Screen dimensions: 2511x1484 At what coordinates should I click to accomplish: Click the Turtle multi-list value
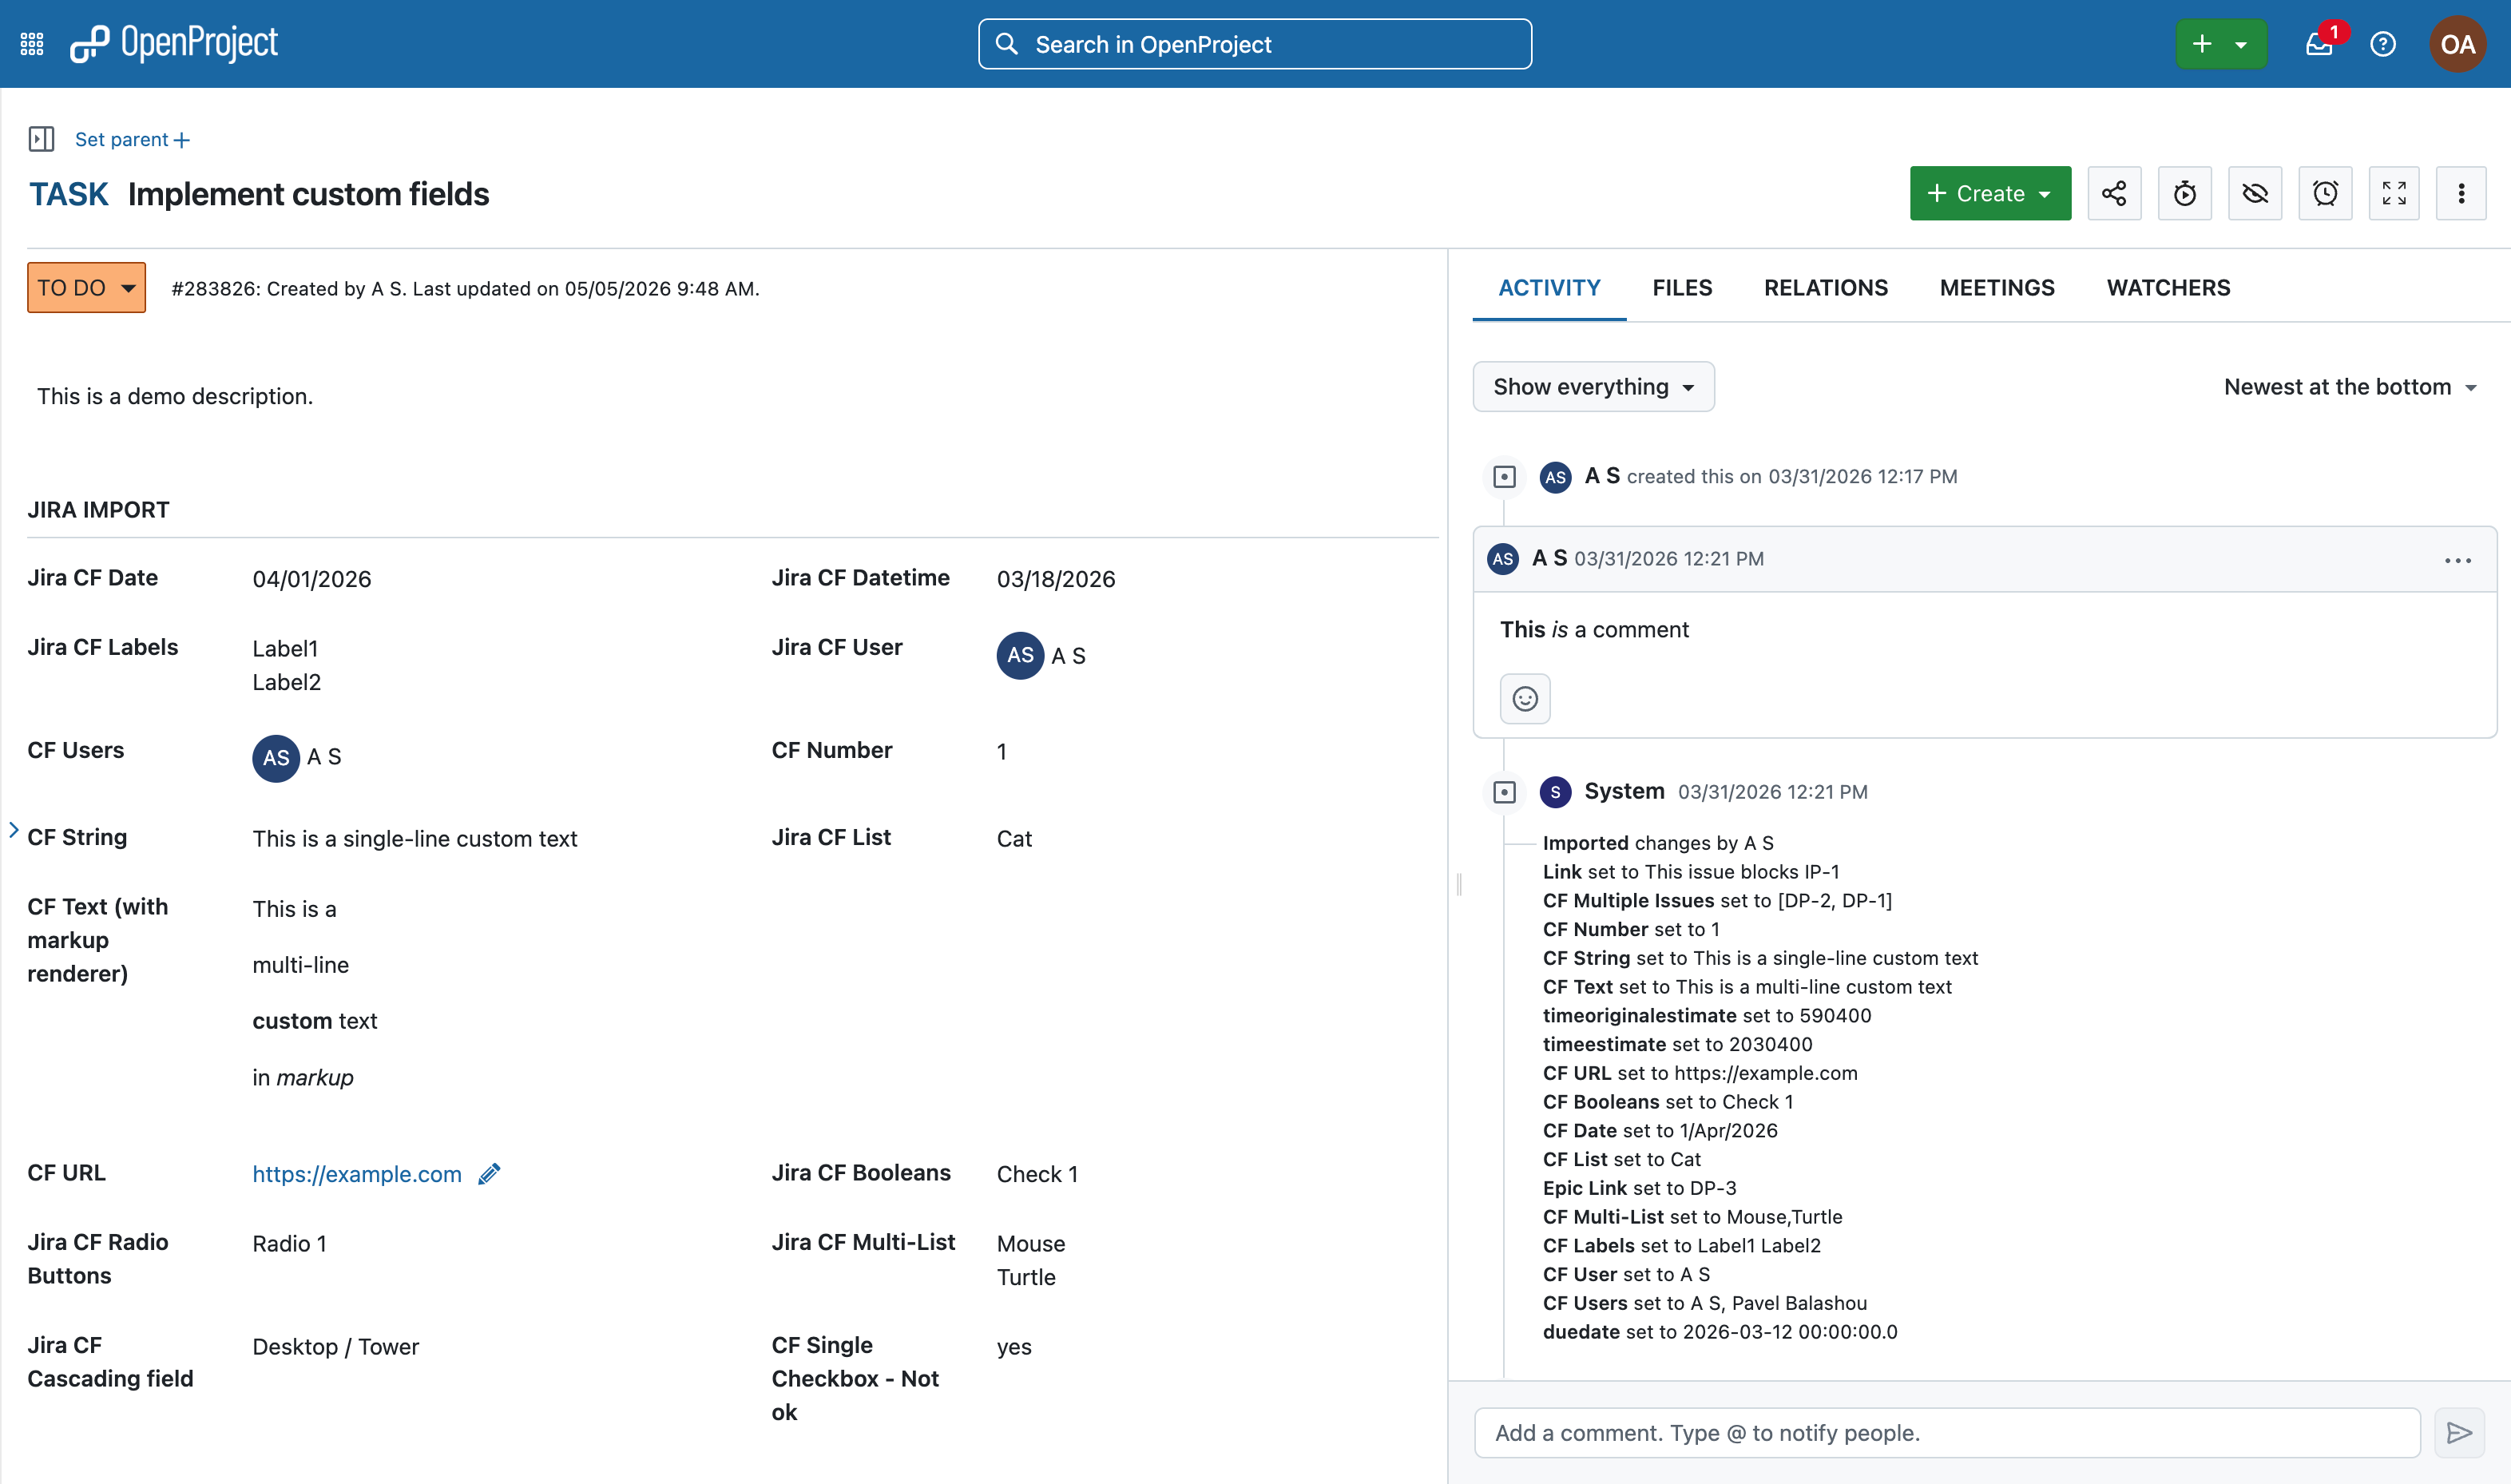tap(1026, 1278)
